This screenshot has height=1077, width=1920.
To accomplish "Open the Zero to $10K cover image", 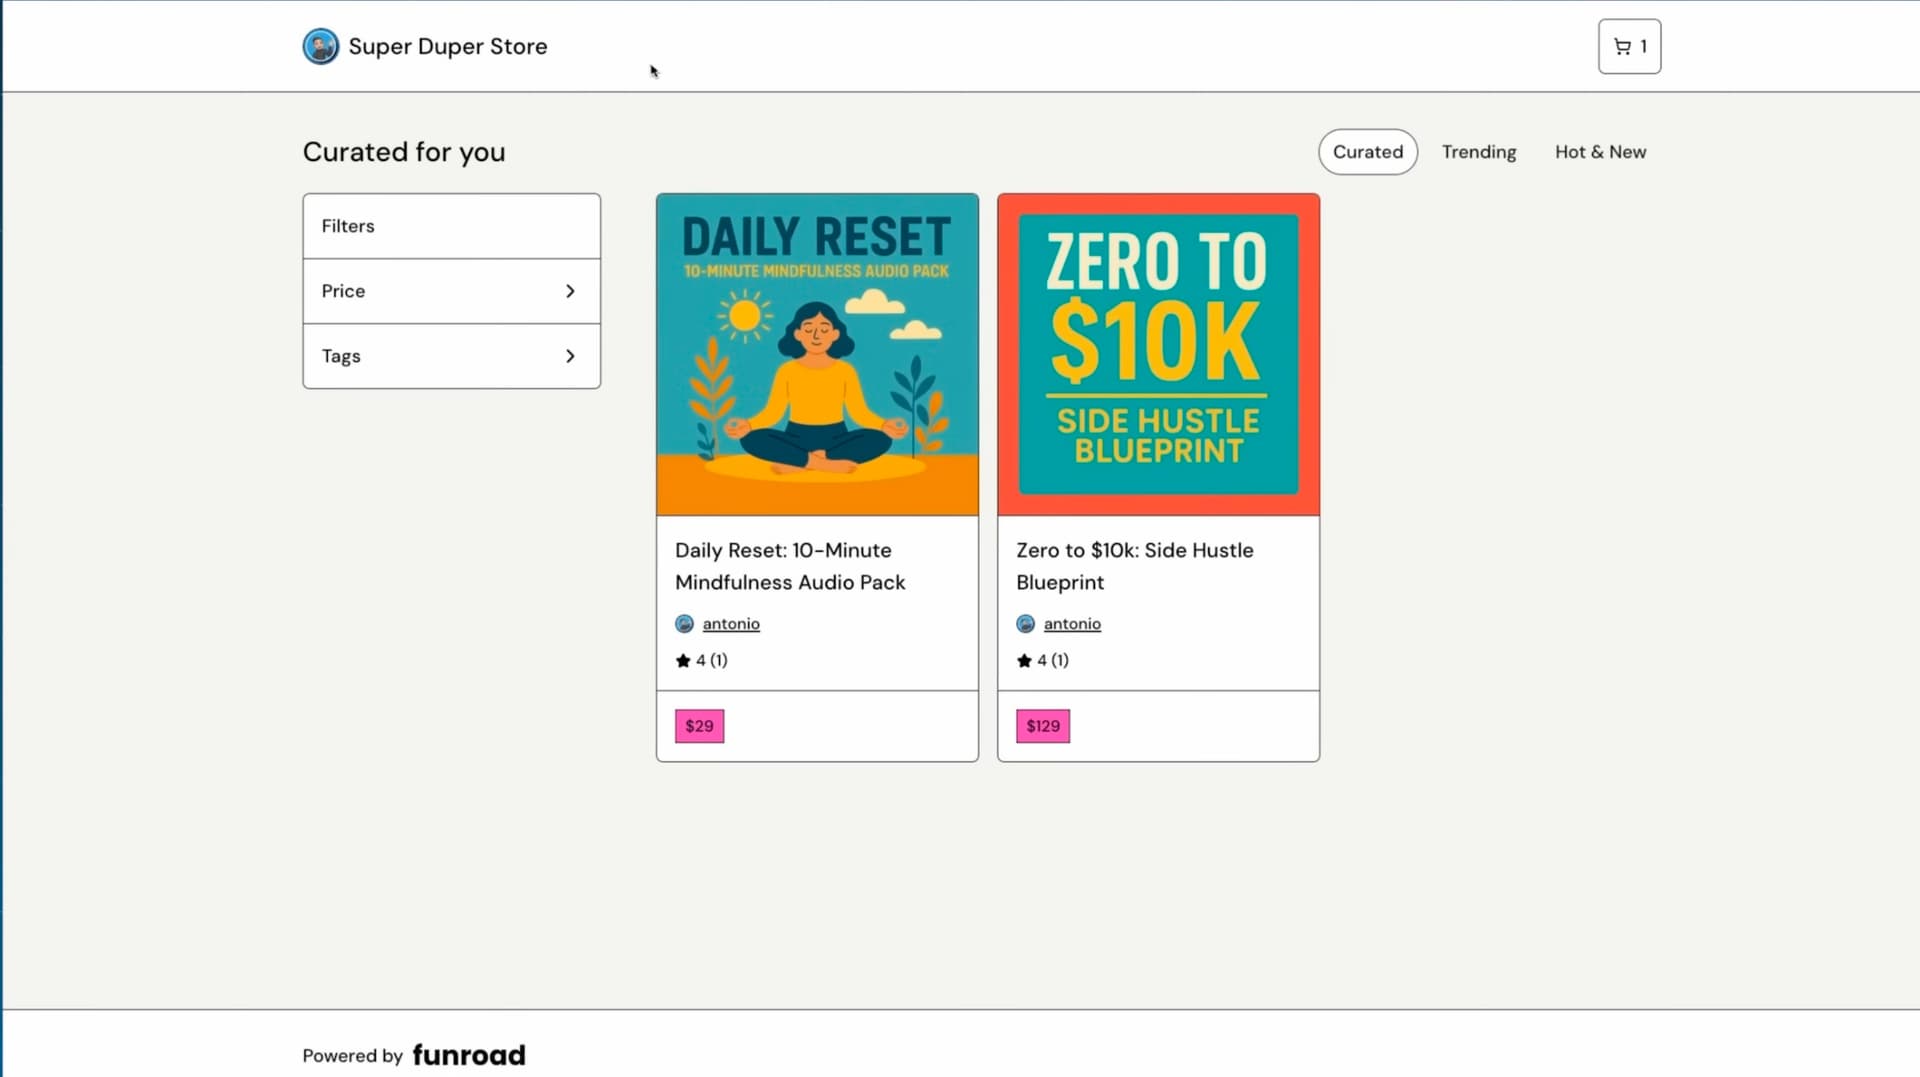I will pyautogui.click(x=1158, y=355).
